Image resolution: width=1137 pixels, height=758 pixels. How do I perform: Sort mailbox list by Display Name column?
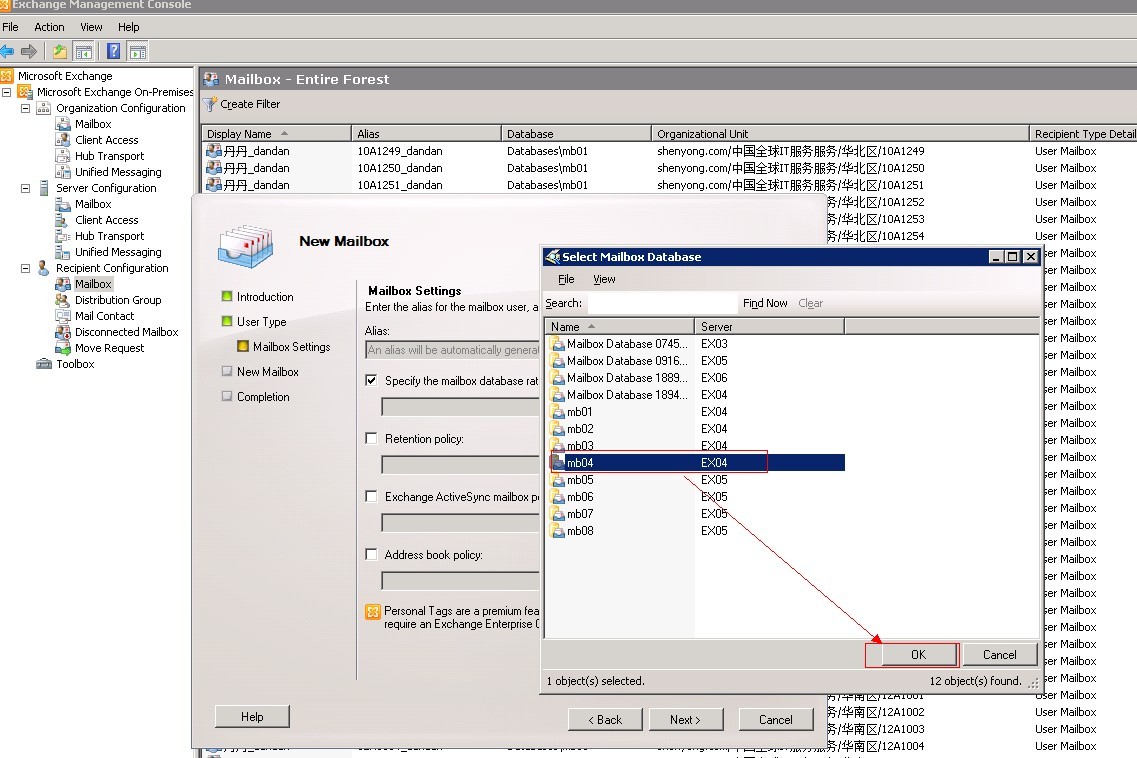[x=276, y=133]
